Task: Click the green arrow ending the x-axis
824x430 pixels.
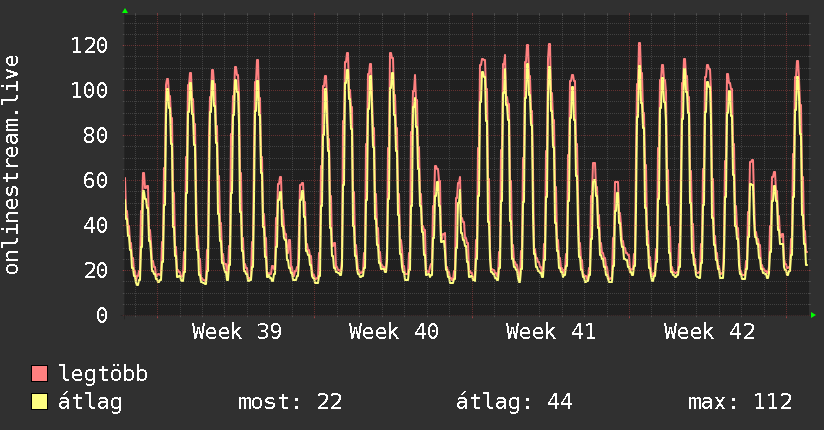Action: [x=813, y=315]
